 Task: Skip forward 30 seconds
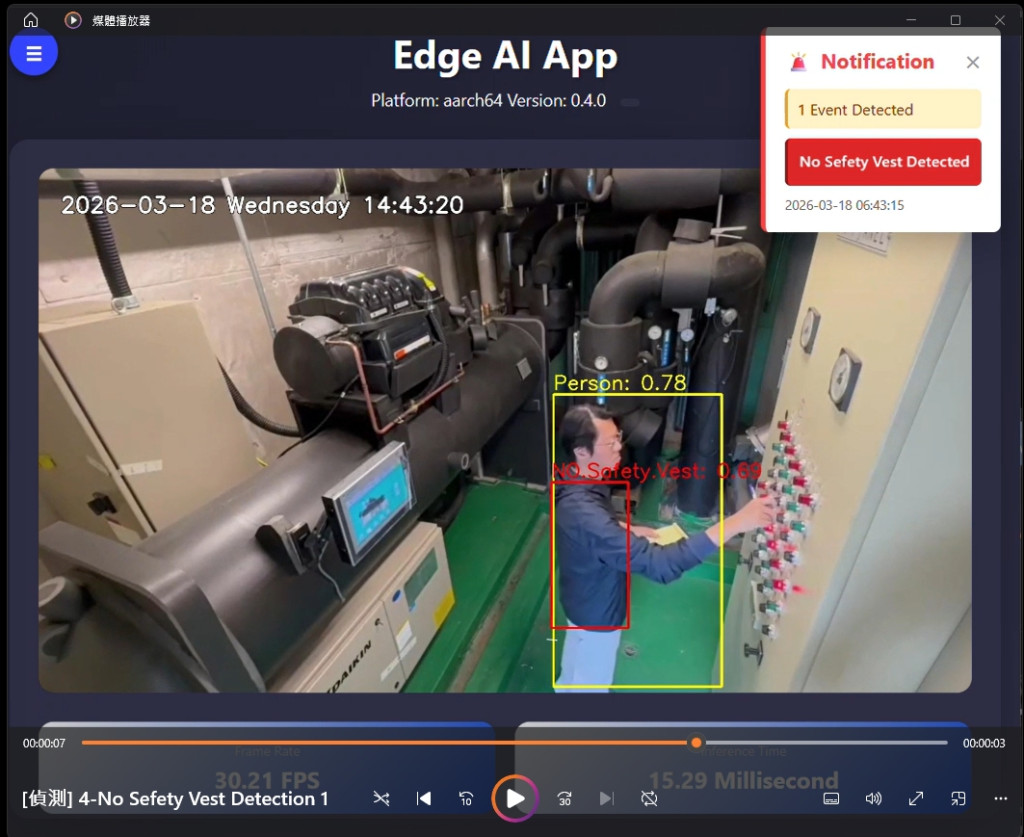coord(564,798)
